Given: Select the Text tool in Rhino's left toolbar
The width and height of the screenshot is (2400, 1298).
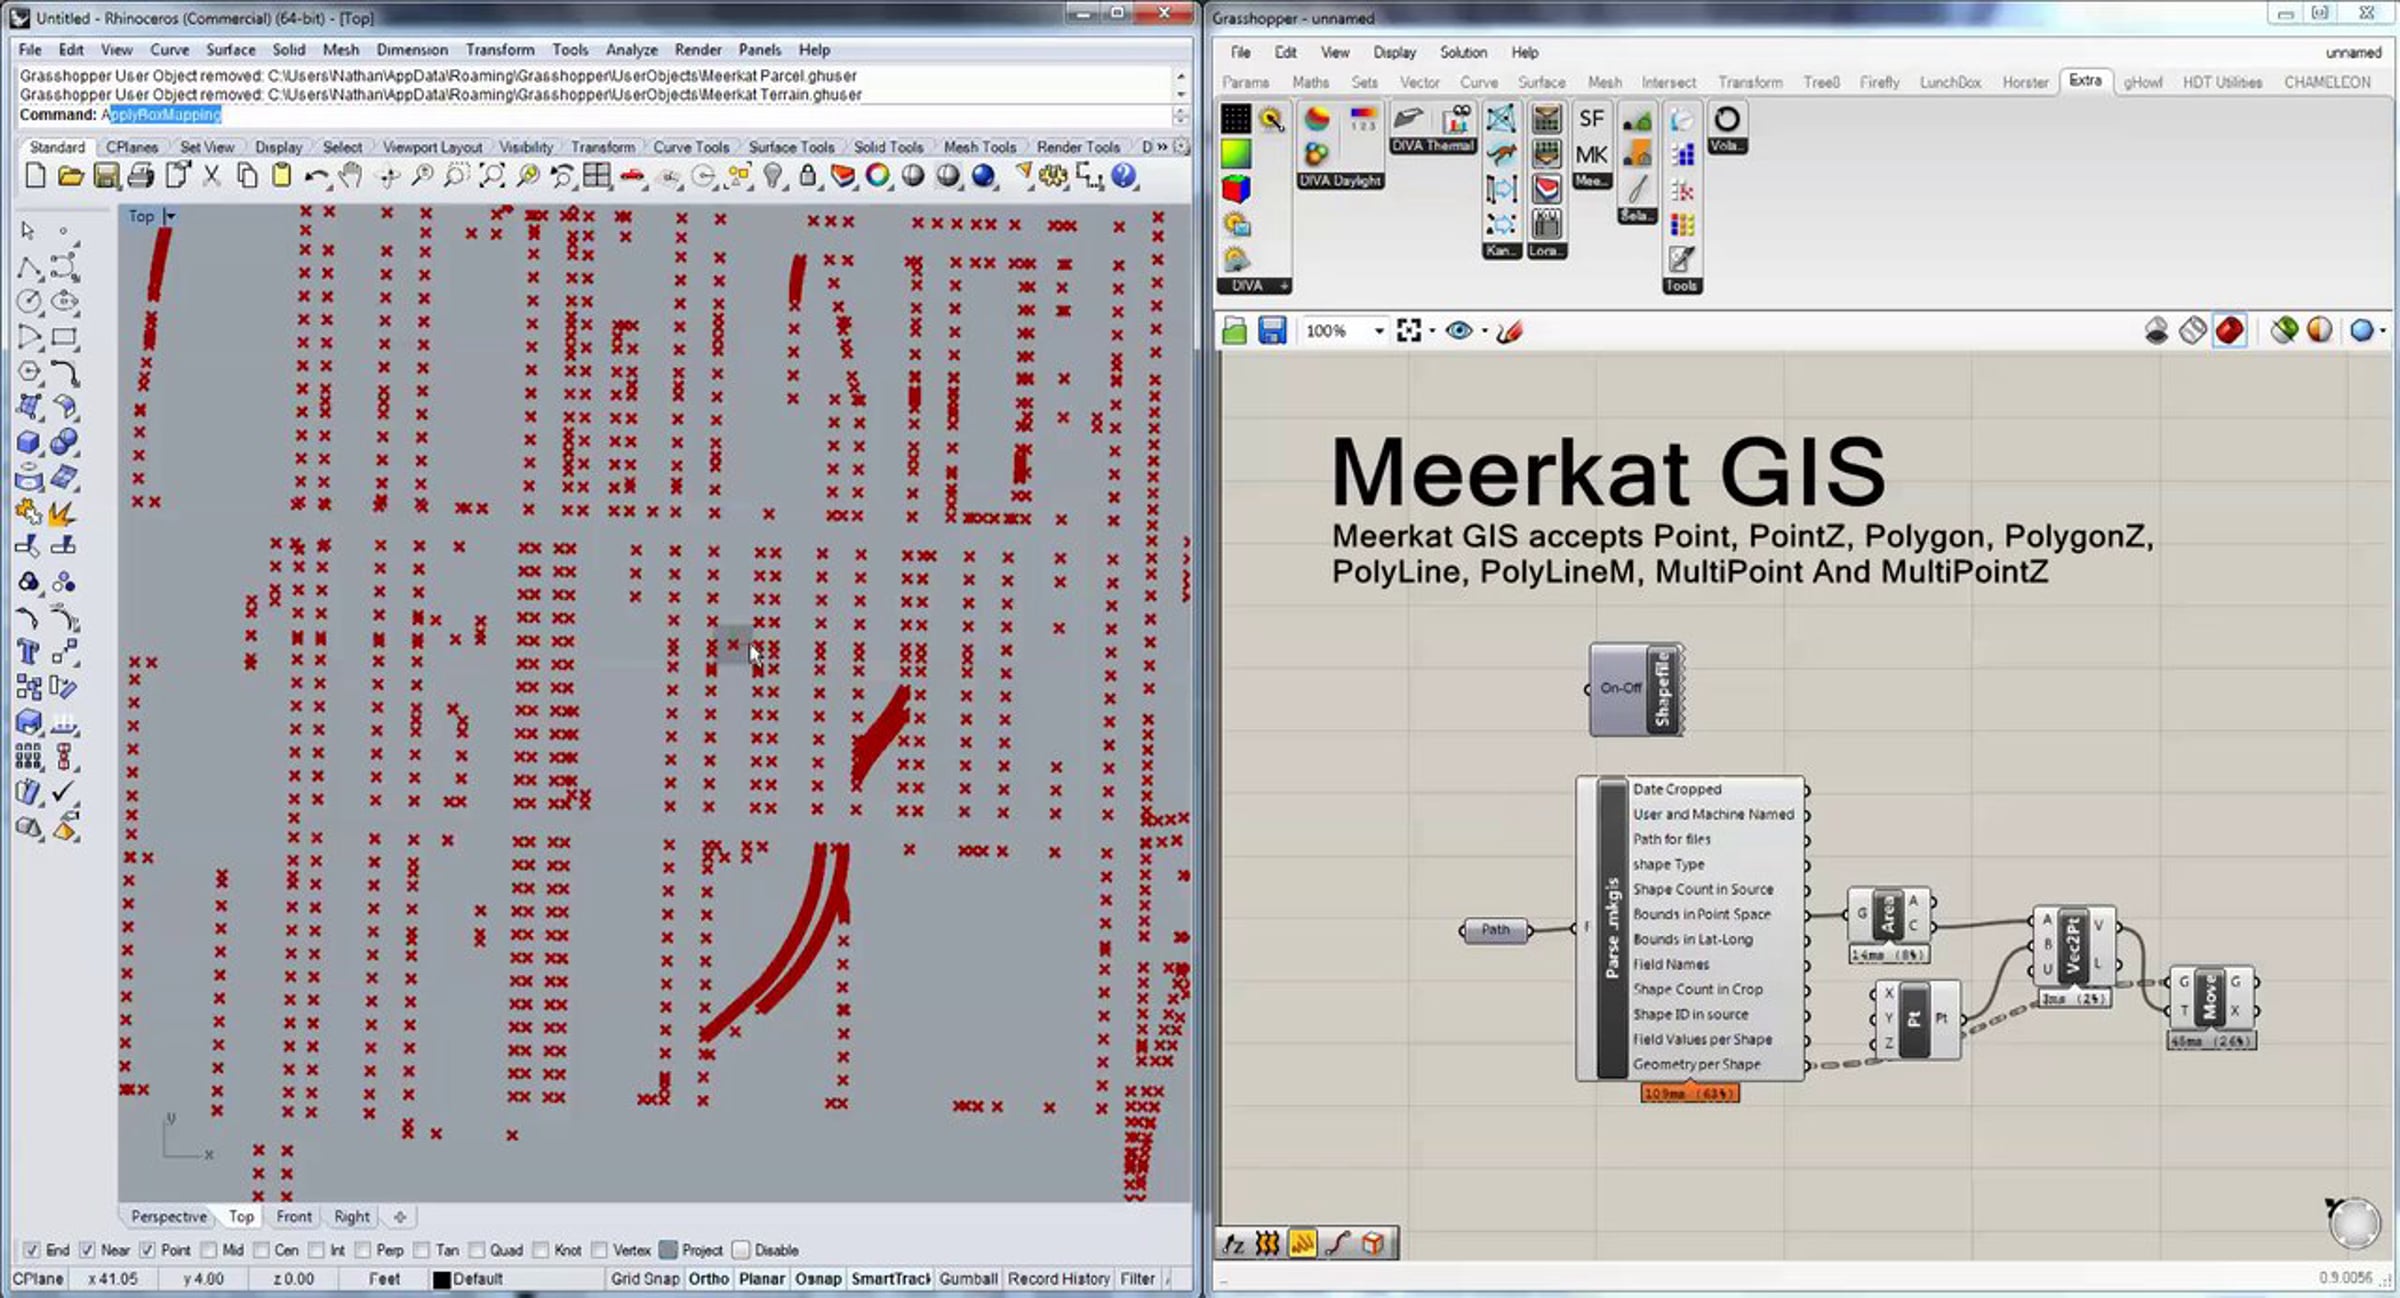Looking at the screenshot, I should pos(28,653).
